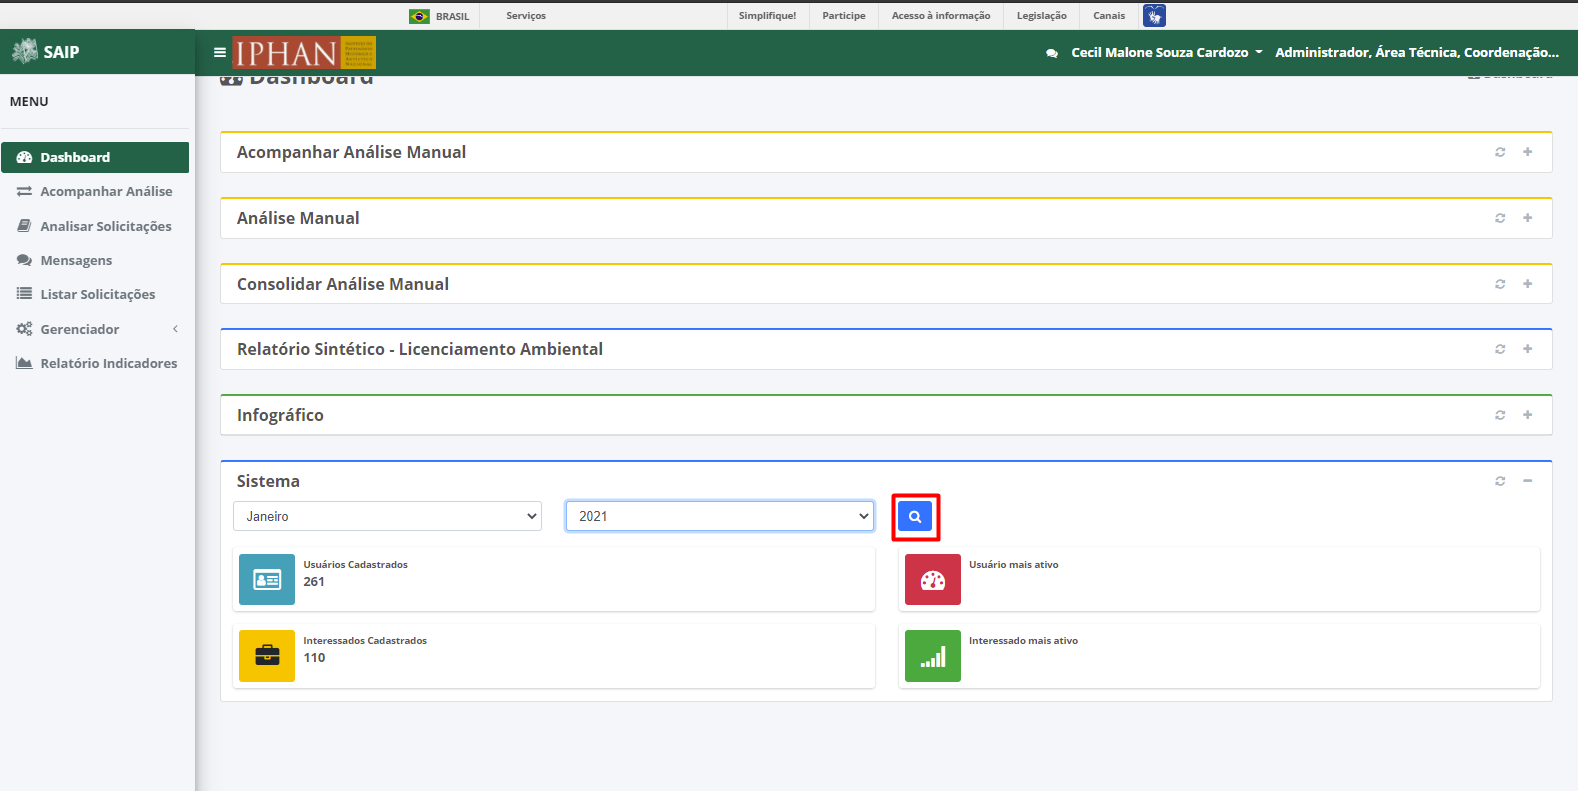Collapse the Sistema panel with minus

[x=1528, y=481]
